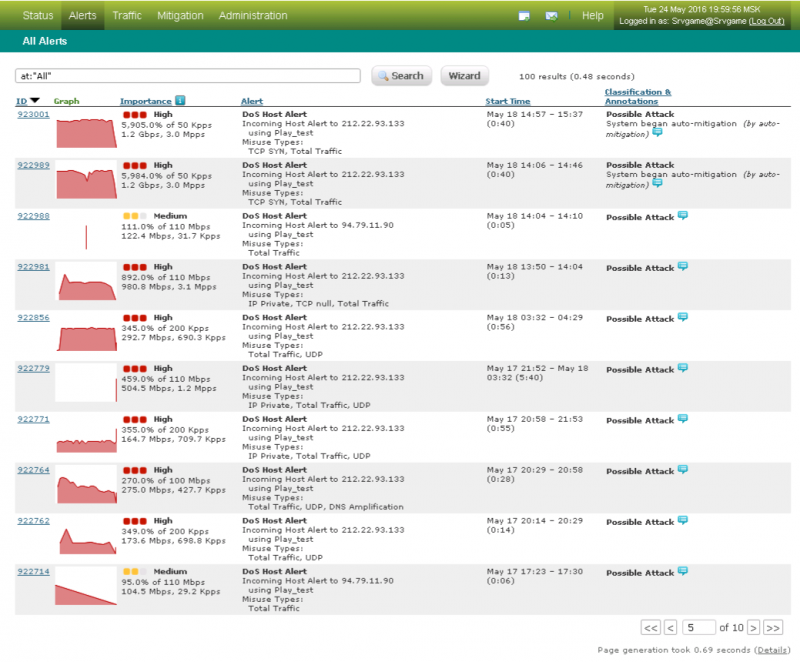
Task: Sort by the Start Time column header
Action: pos(508,101)
